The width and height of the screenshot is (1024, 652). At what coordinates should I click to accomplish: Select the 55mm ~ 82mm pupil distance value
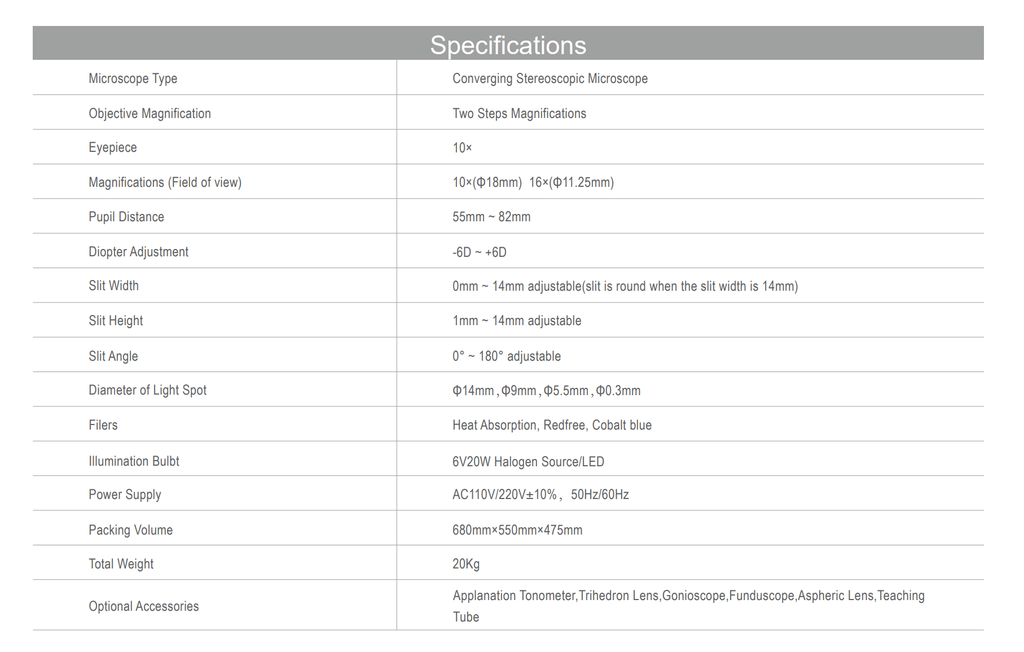pos(491,217)
